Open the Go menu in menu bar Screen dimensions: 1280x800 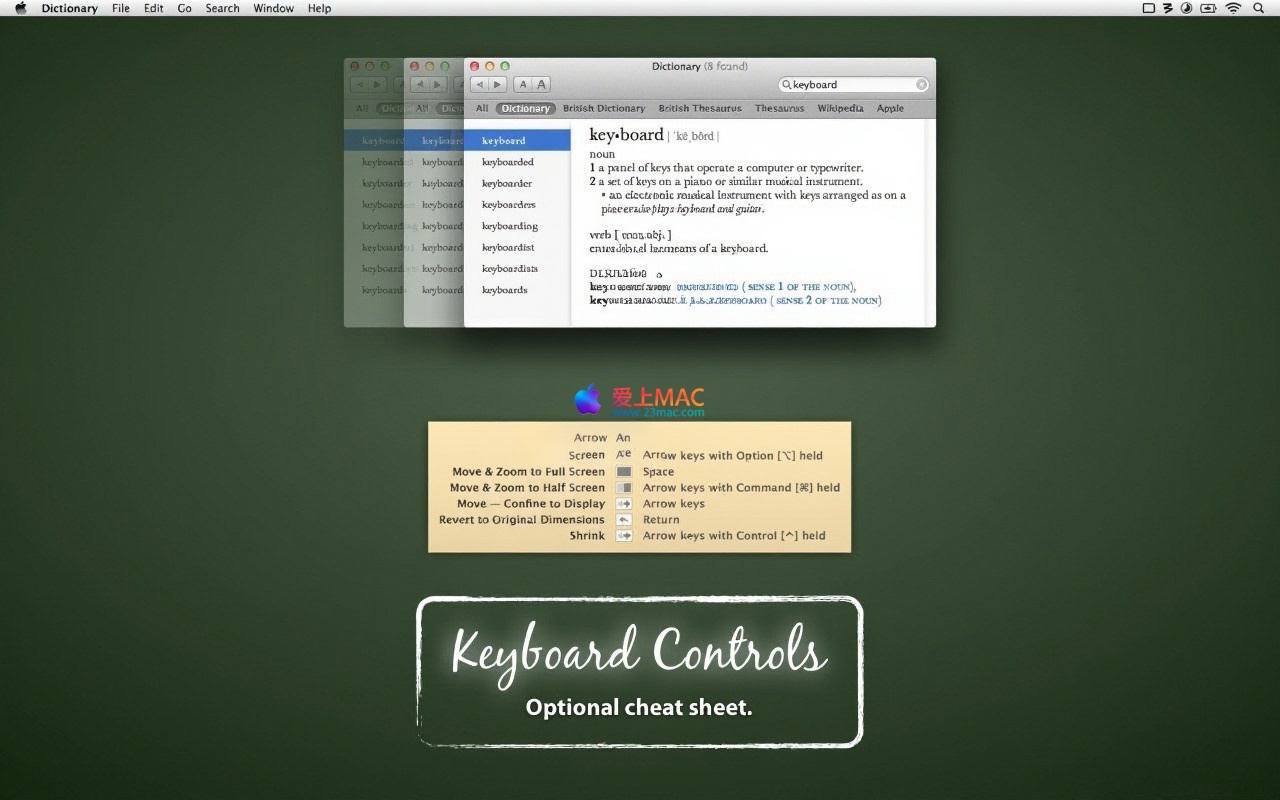185,8
